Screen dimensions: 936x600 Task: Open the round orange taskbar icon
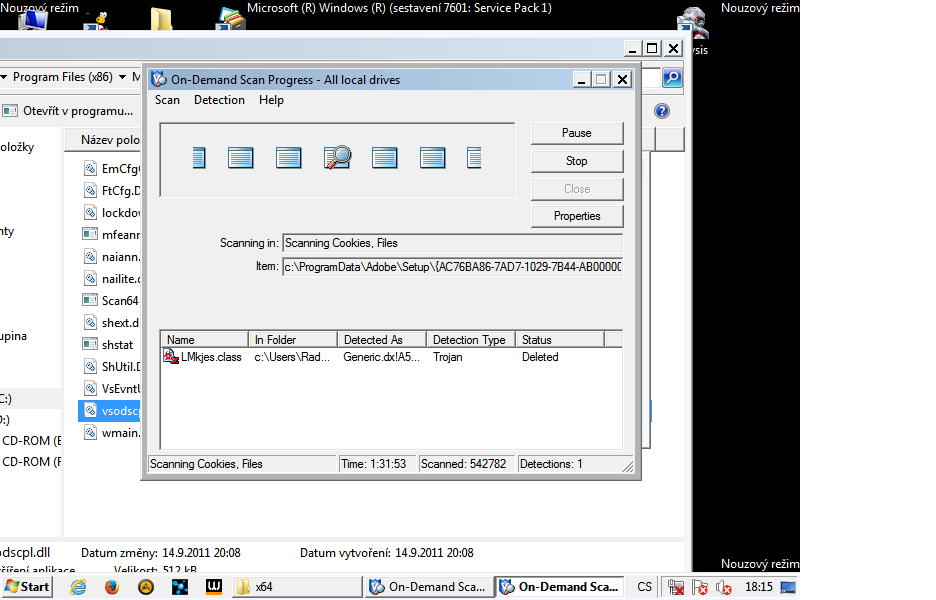146,587
